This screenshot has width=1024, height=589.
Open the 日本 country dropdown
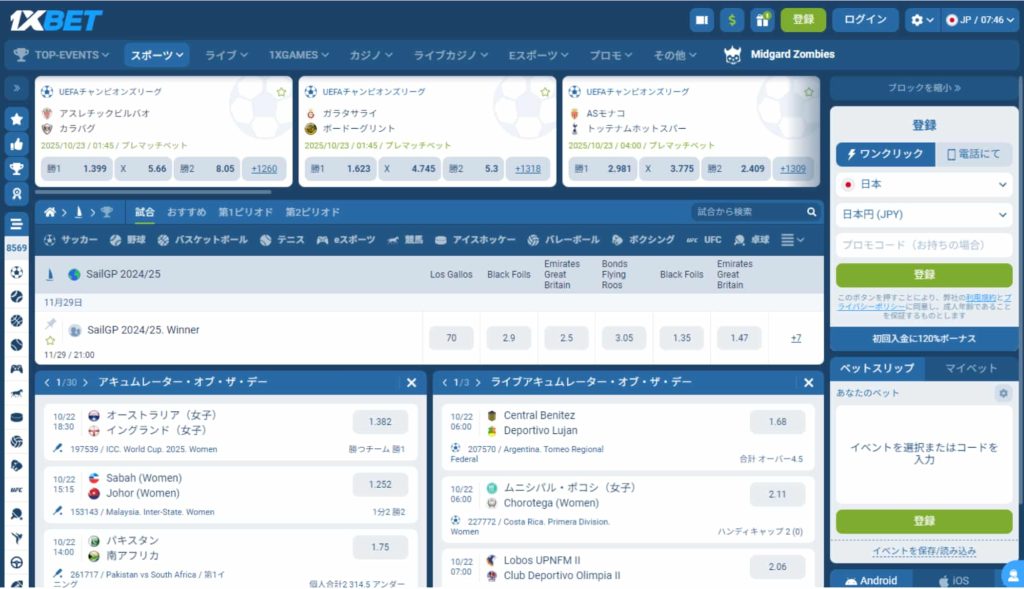point(924,185)
